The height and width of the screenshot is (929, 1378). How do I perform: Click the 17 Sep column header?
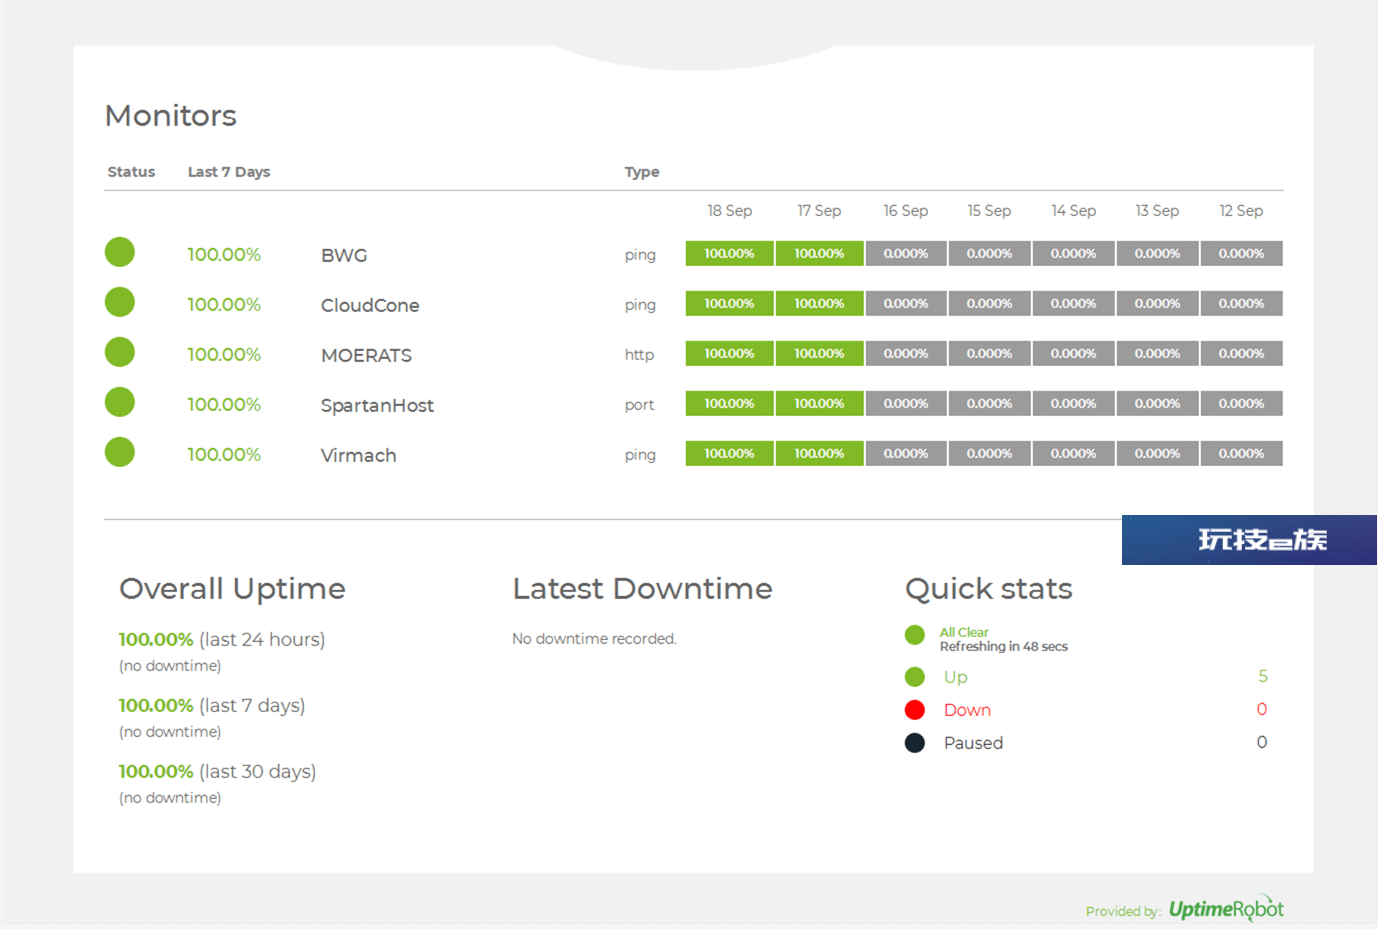819,211
